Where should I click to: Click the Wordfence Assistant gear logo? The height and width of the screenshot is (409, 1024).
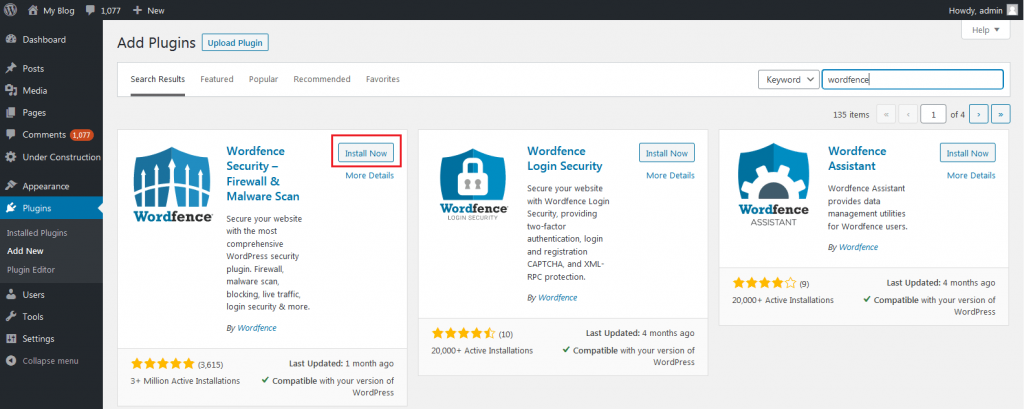coord(774,184)
